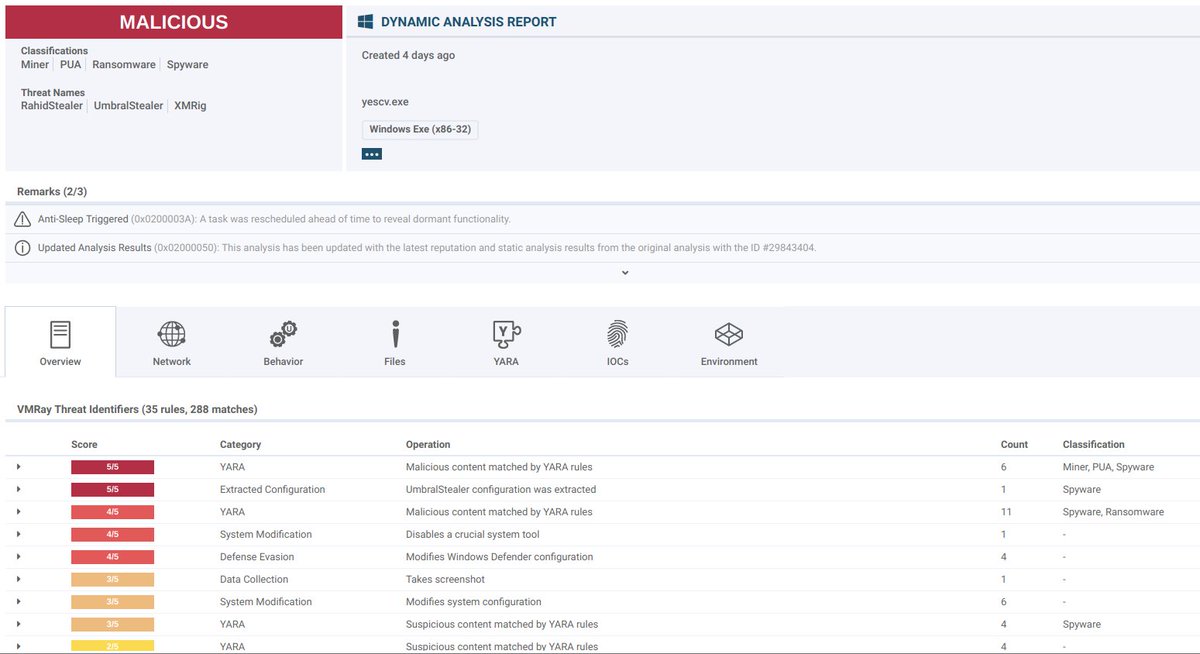The width and height of the screenshot is (1200, 654).
Task: Click the System Modification 4/5 category cell
Action: pyautogui.click(x=266, y=534)
